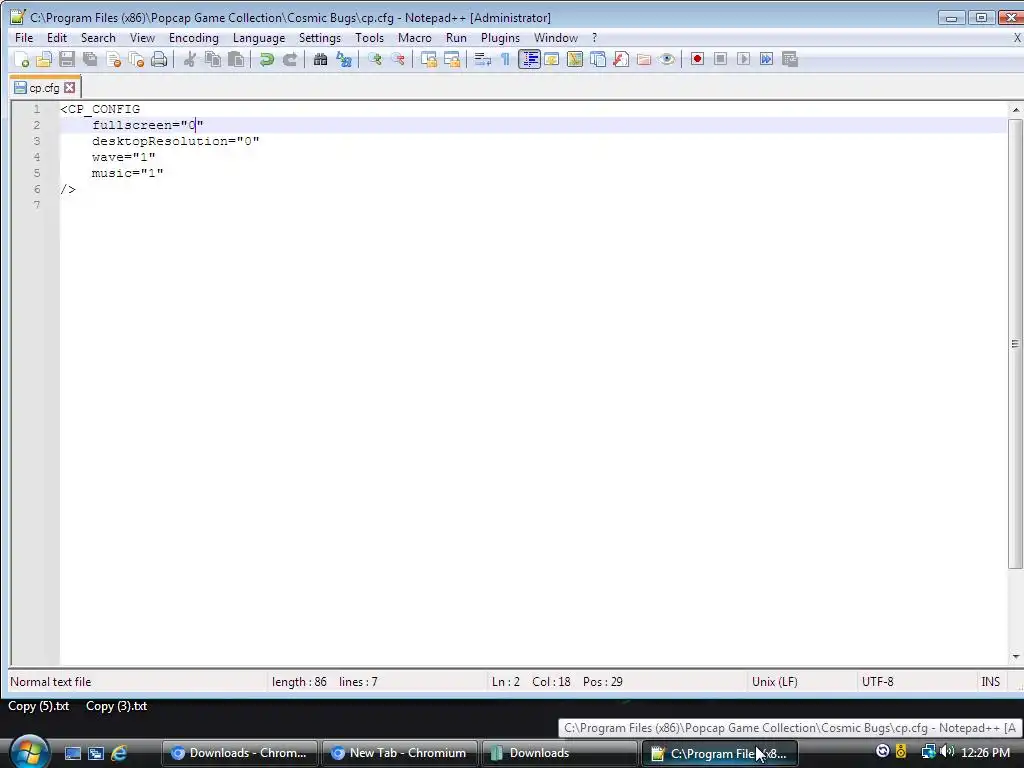Open the Settings menu
This screenshot has height=768, width=1024.
pyautogui.click(x=319, y=38)
